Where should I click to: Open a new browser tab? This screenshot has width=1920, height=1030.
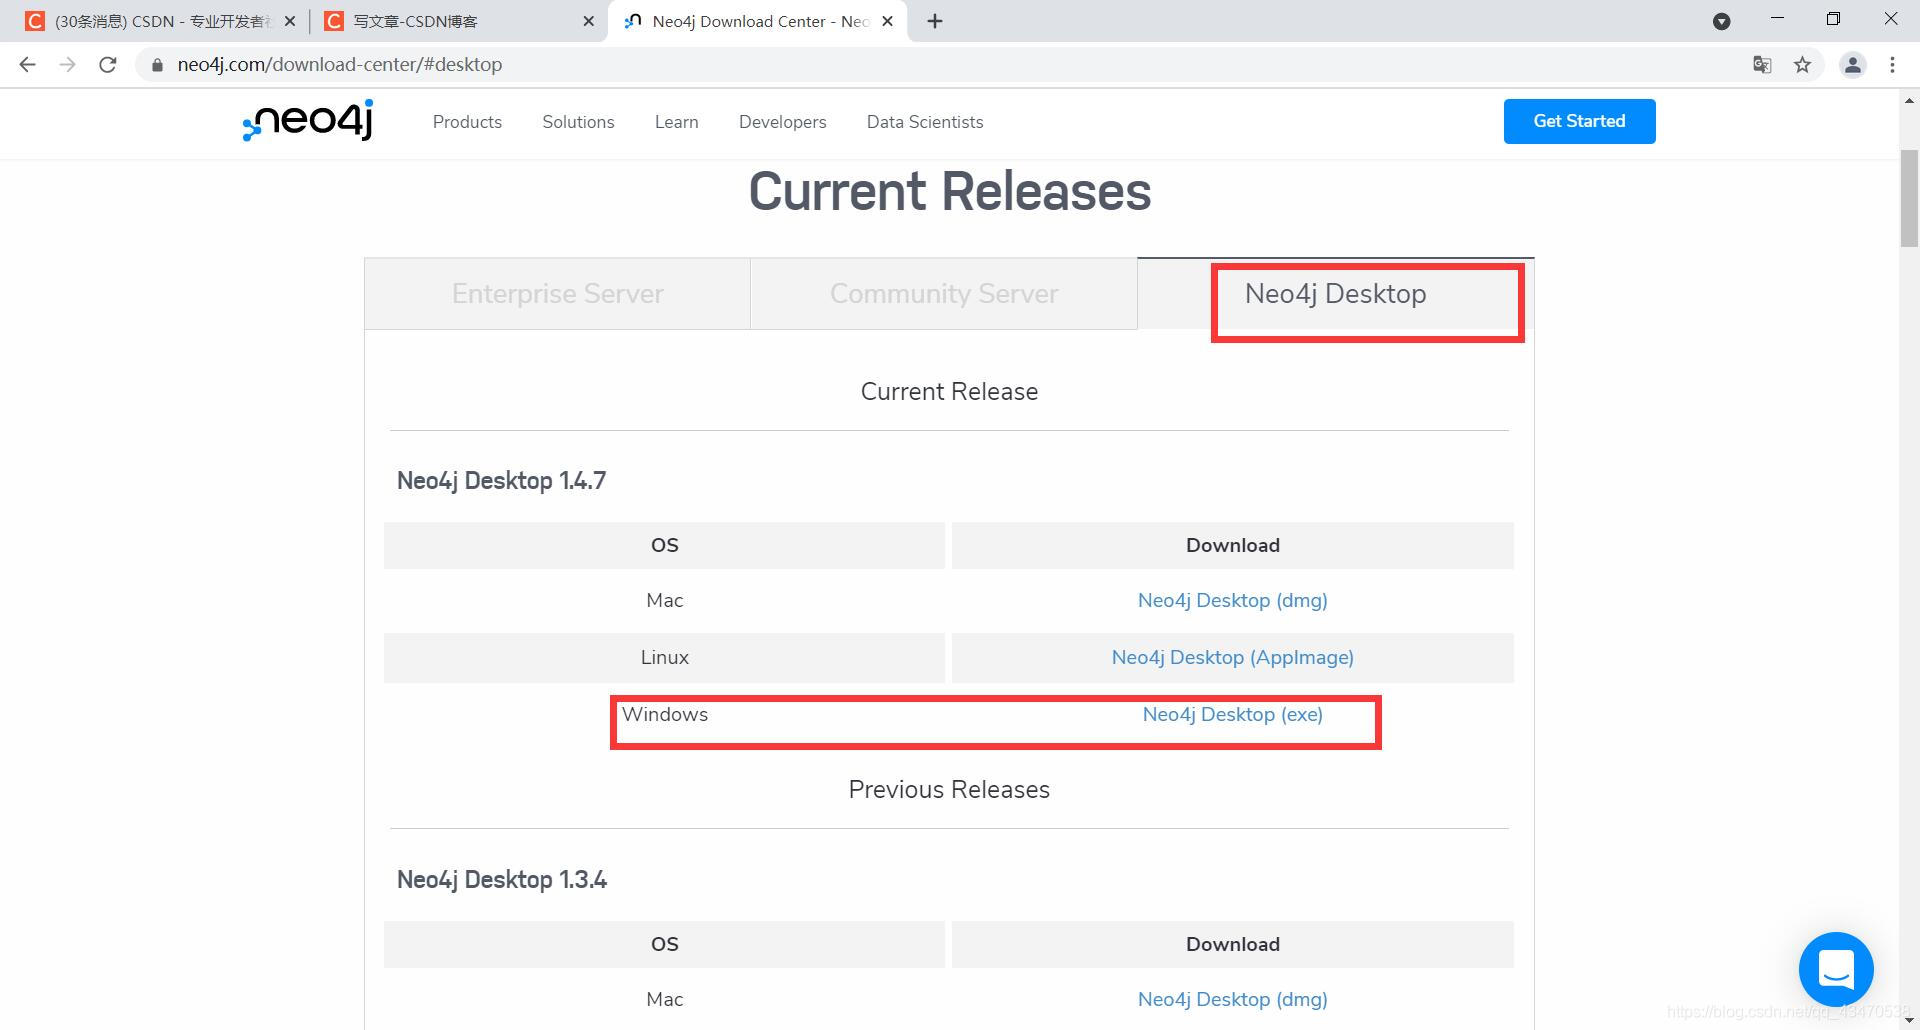pos(935,20)
